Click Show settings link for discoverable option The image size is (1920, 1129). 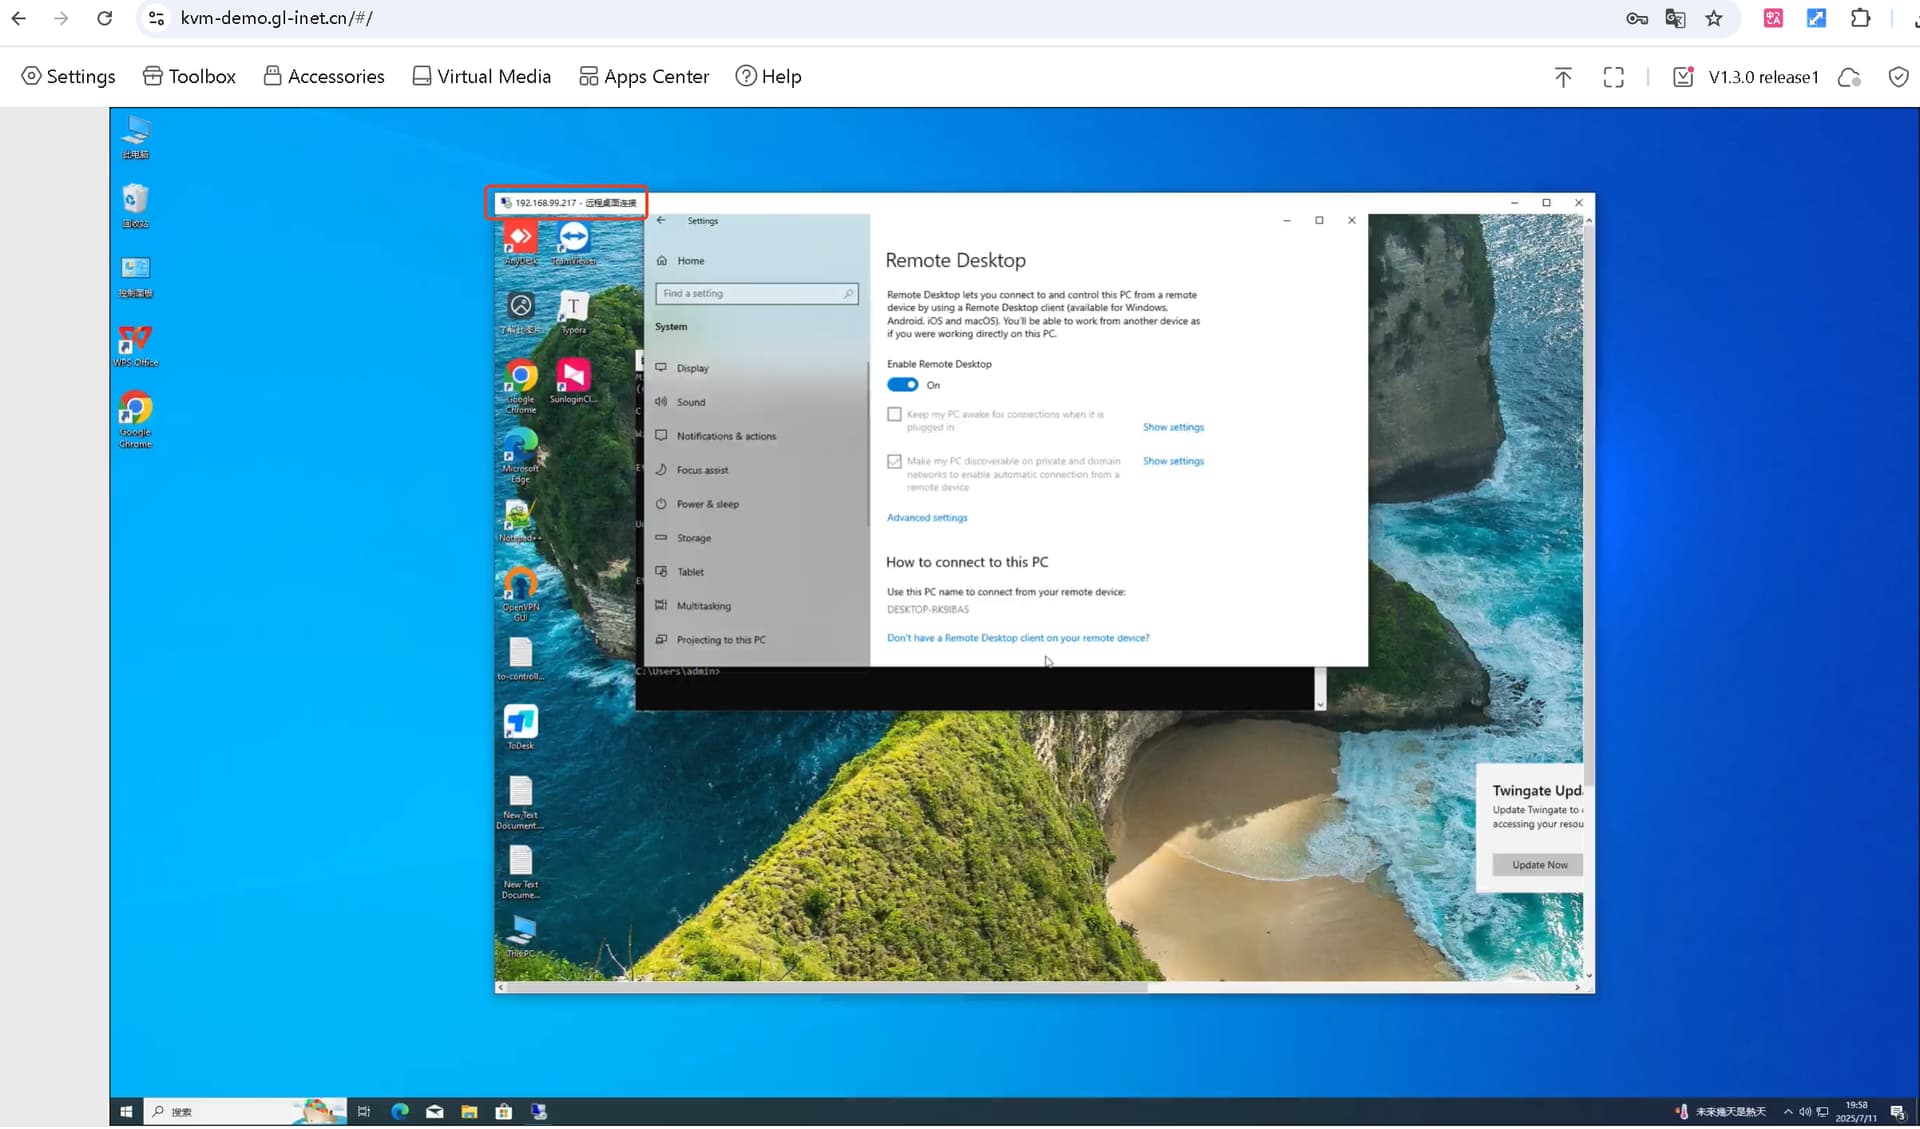1173,461
